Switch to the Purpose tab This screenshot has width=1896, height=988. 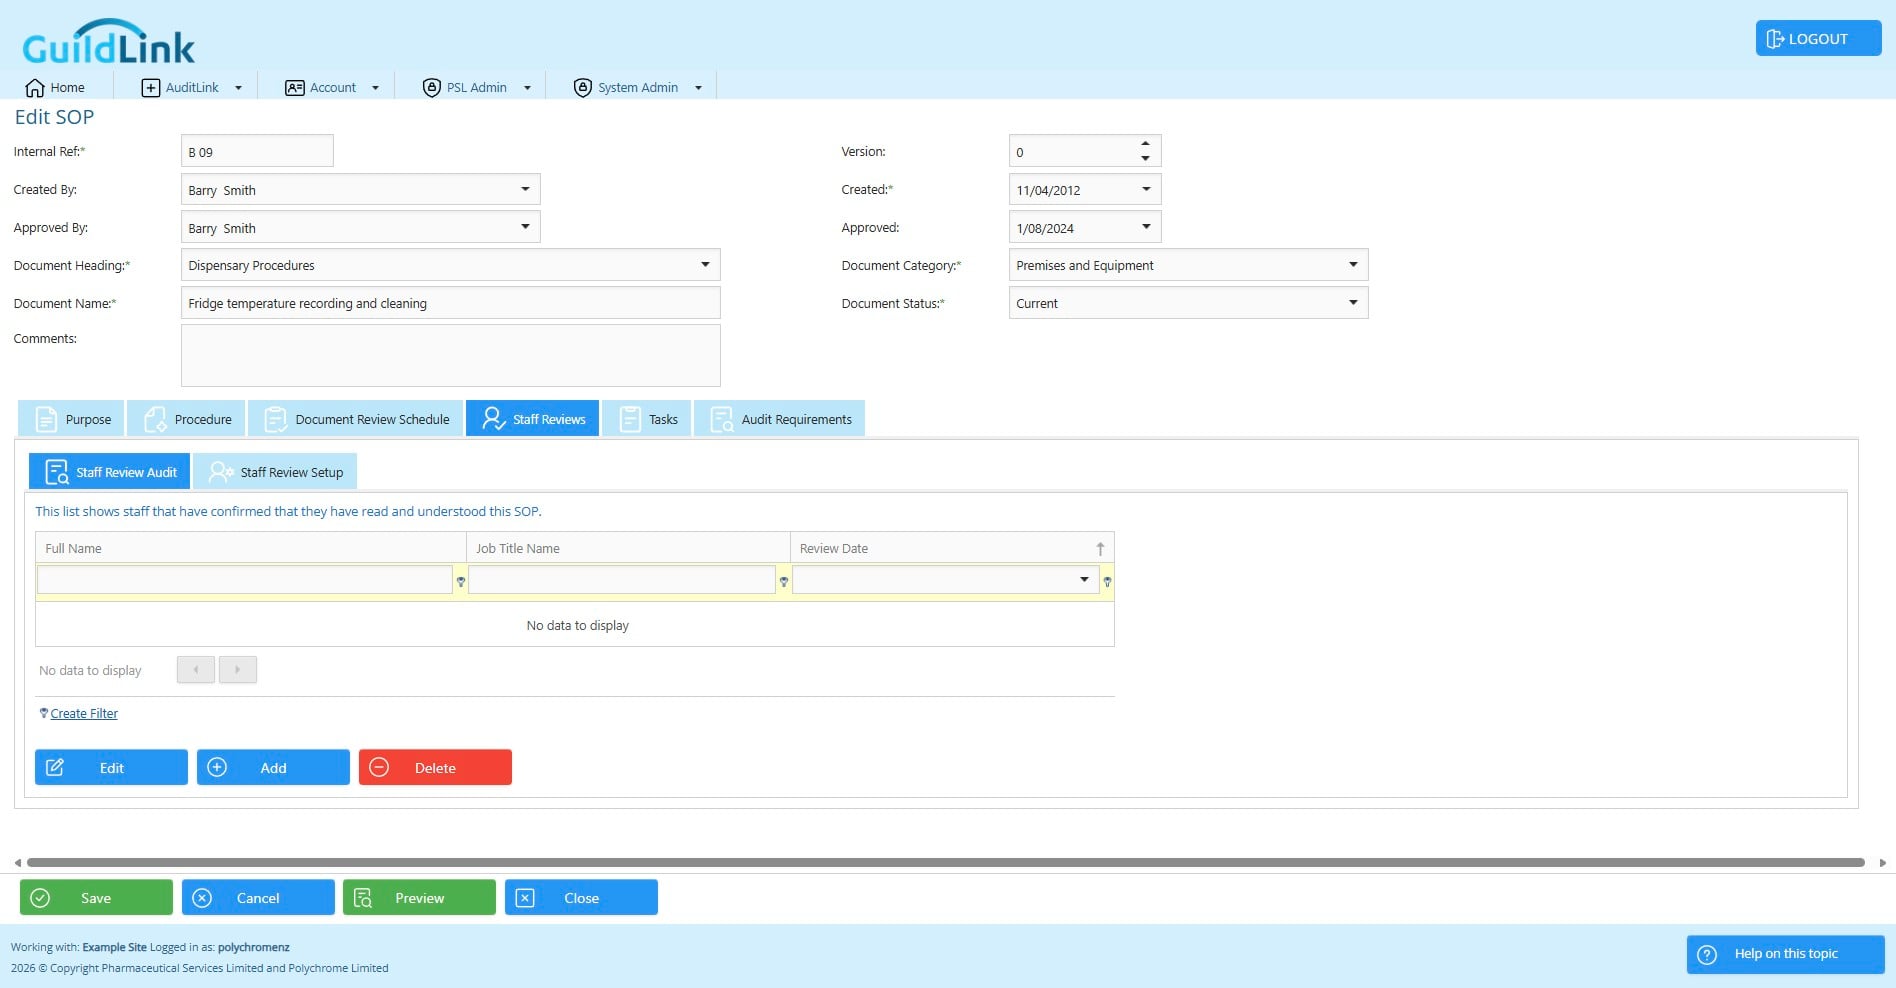(x=71, y=419)
